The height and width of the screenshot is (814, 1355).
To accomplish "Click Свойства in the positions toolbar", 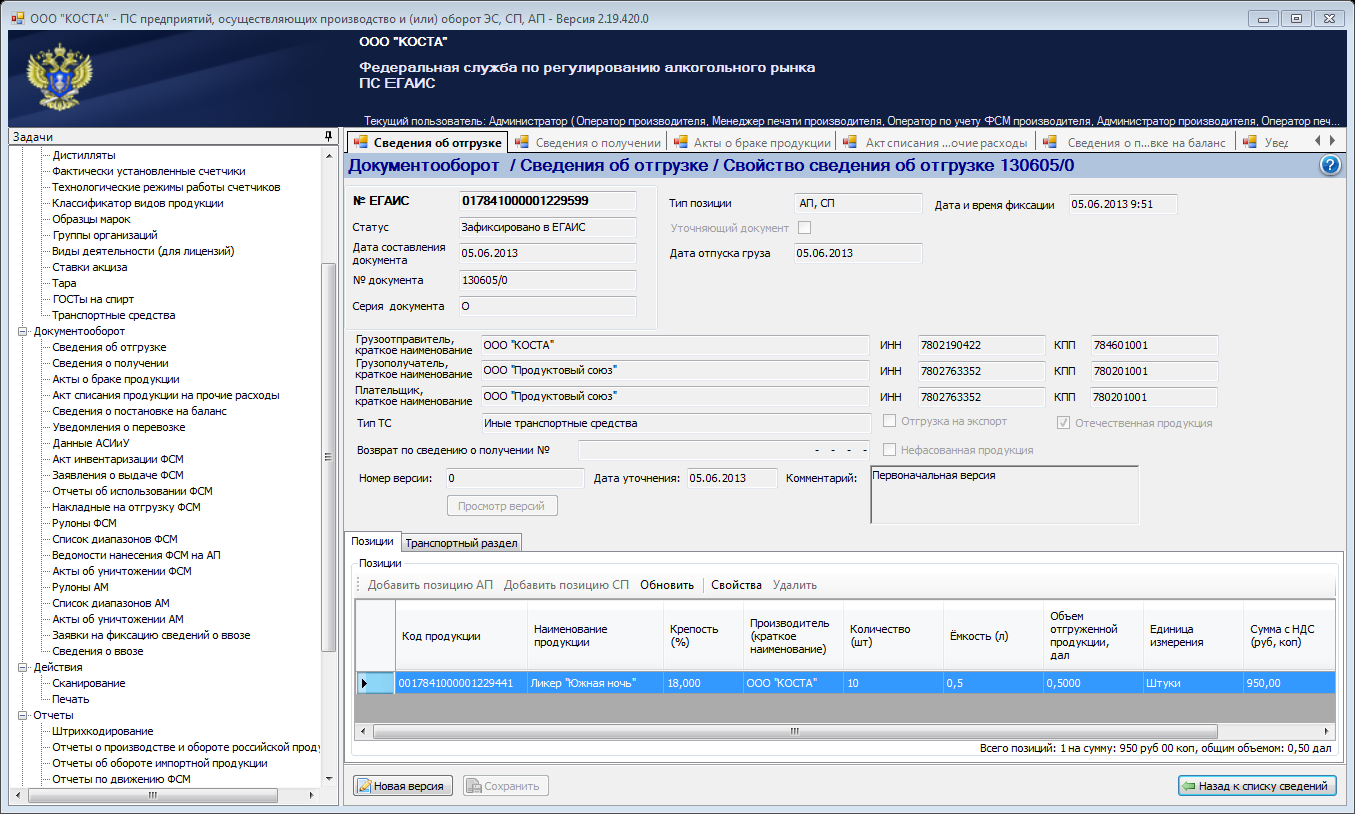I will tap(736, 585).
